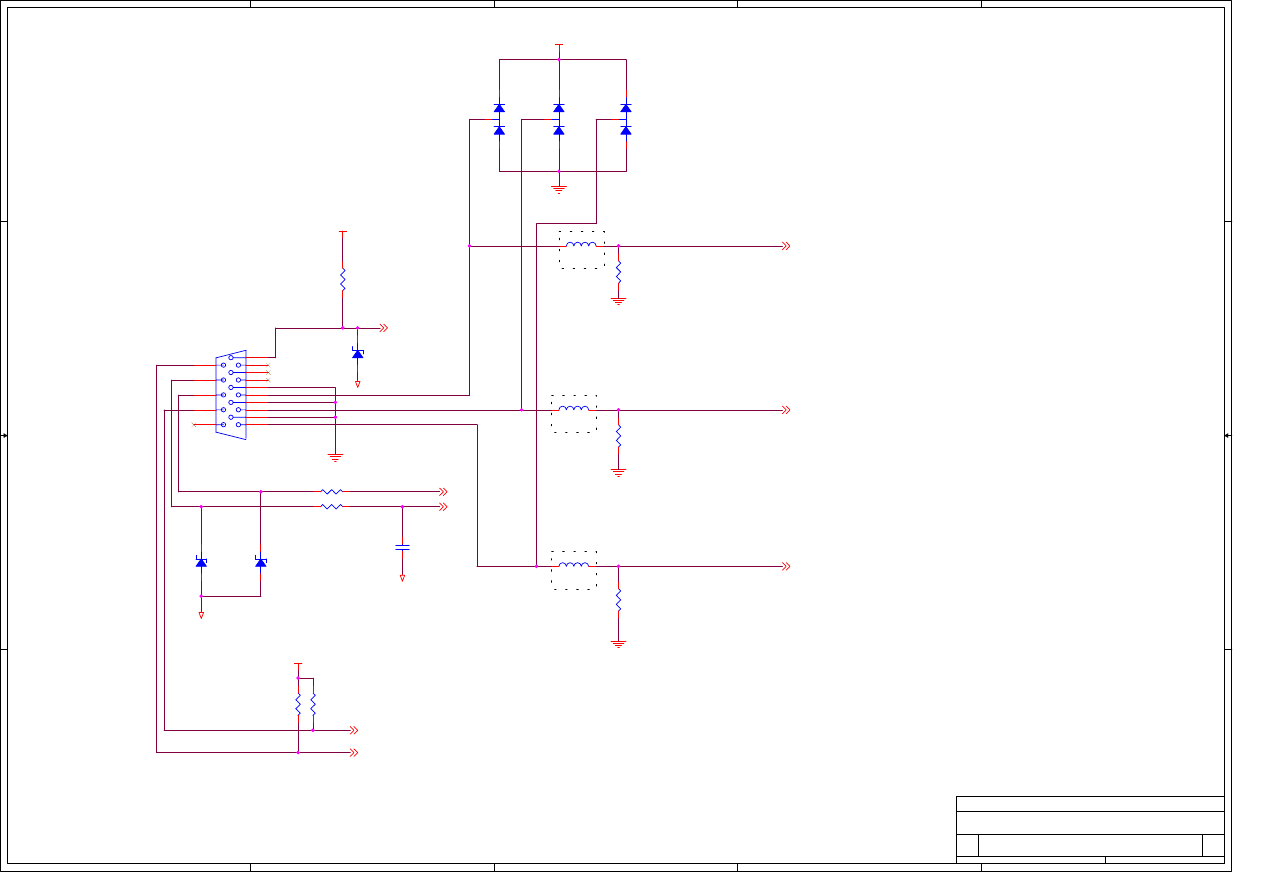Click the off-page connector on the bottom inductor line
Image resolution: width=1263 pixels, height=893 pixels.
click(786, 566)
